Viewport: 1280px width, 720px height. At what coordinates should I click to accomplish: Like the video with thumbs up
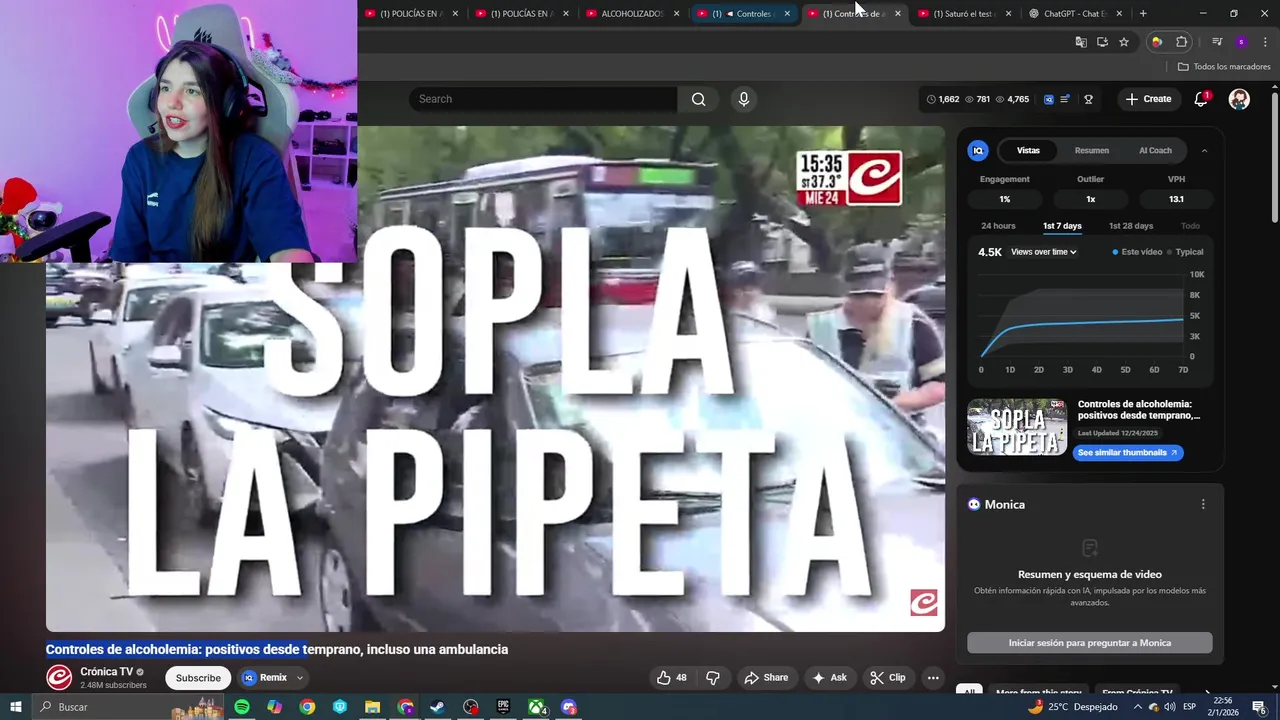pyautogui.click(x=671, y=677)
